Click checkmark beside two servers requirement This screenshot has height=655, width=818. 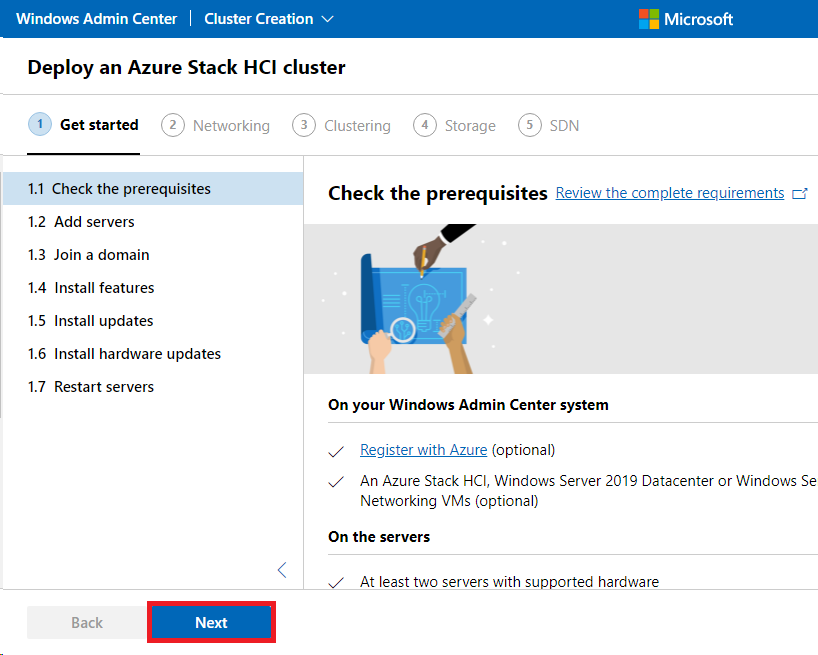click(x=336, y=583)
